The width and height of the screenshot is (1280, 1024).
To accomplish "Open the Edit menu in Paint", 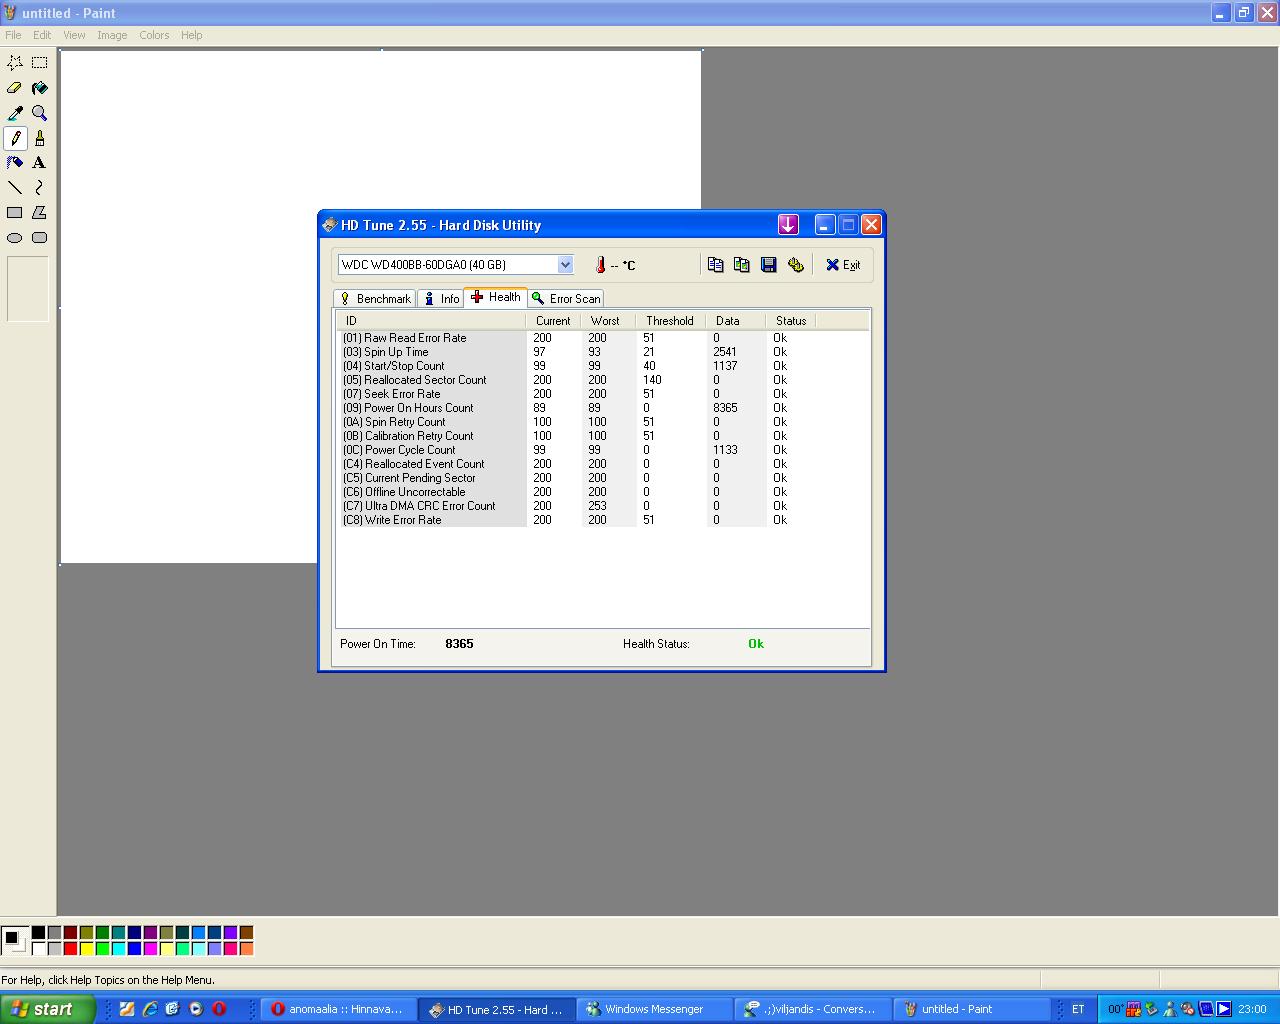I will [42, 35].
